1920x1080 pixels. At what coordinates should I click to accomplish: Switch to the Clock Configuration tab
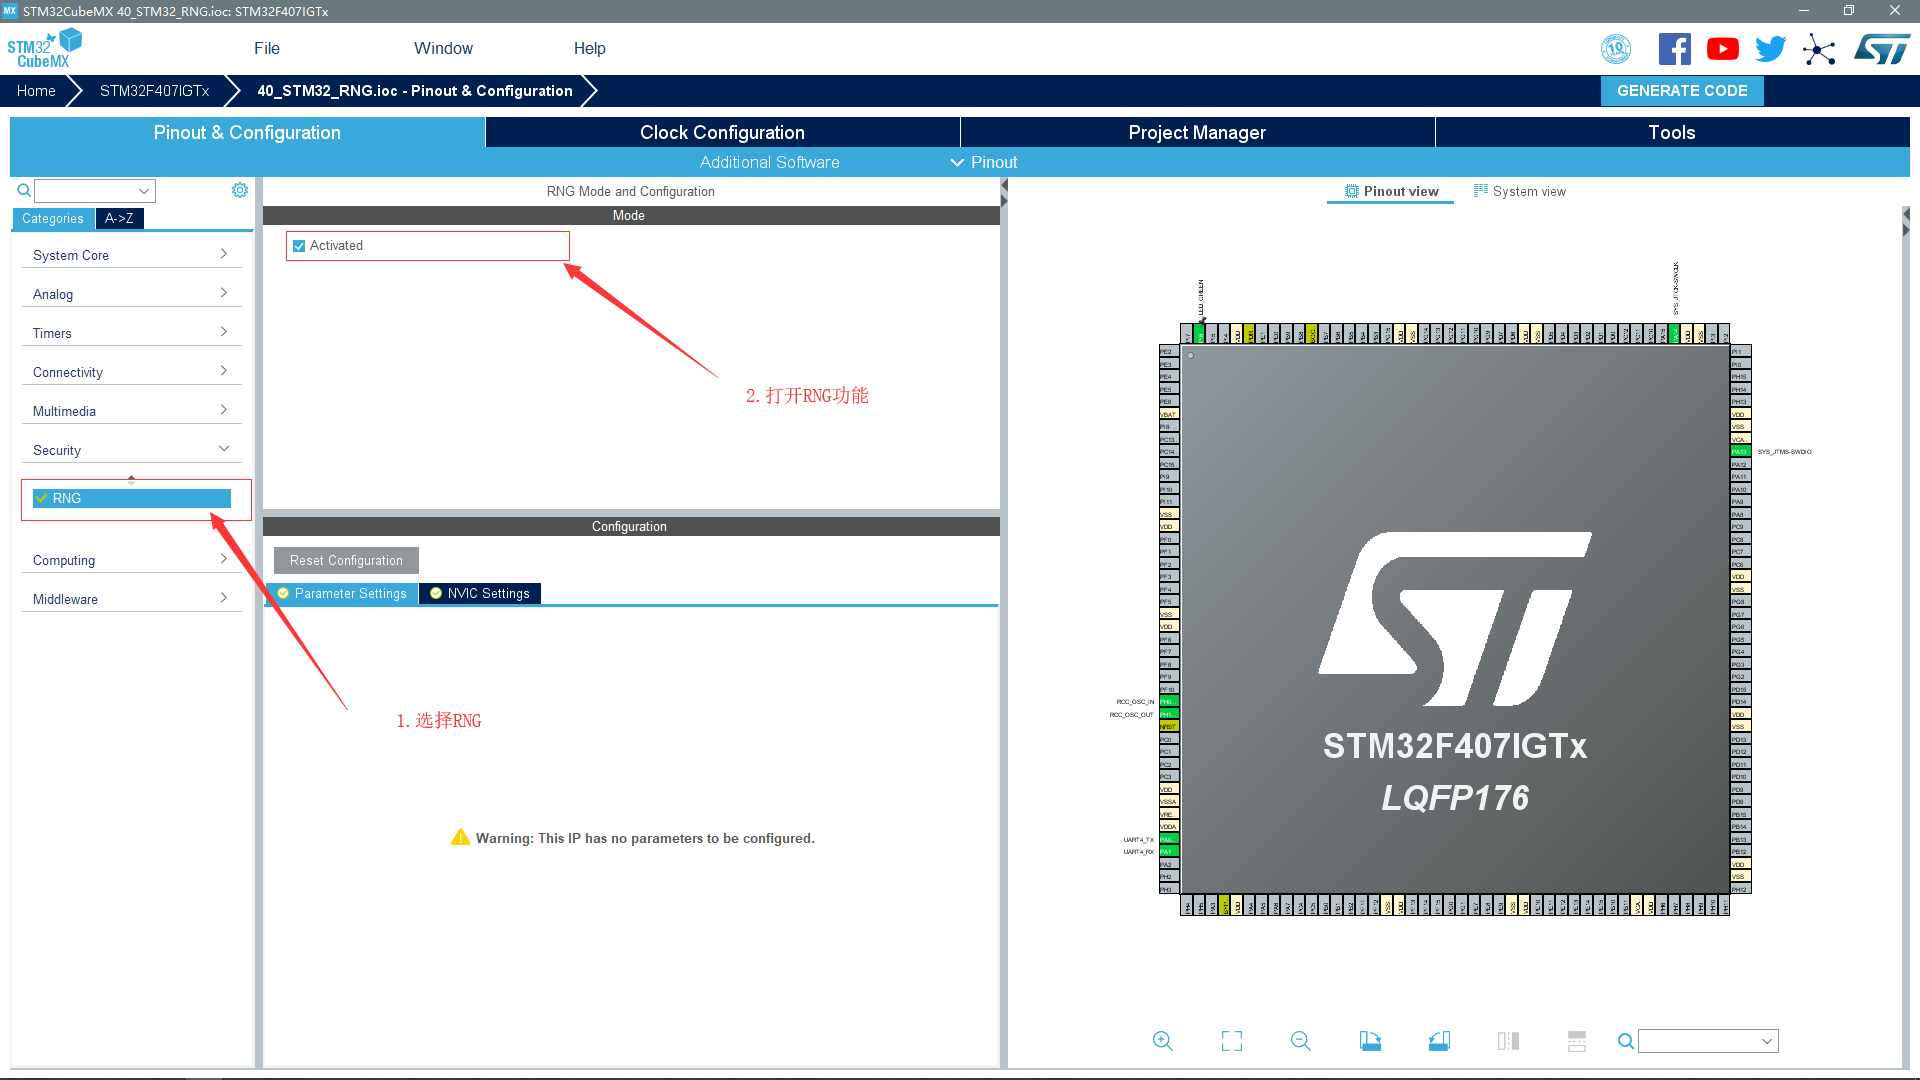[x=722, y=133]
